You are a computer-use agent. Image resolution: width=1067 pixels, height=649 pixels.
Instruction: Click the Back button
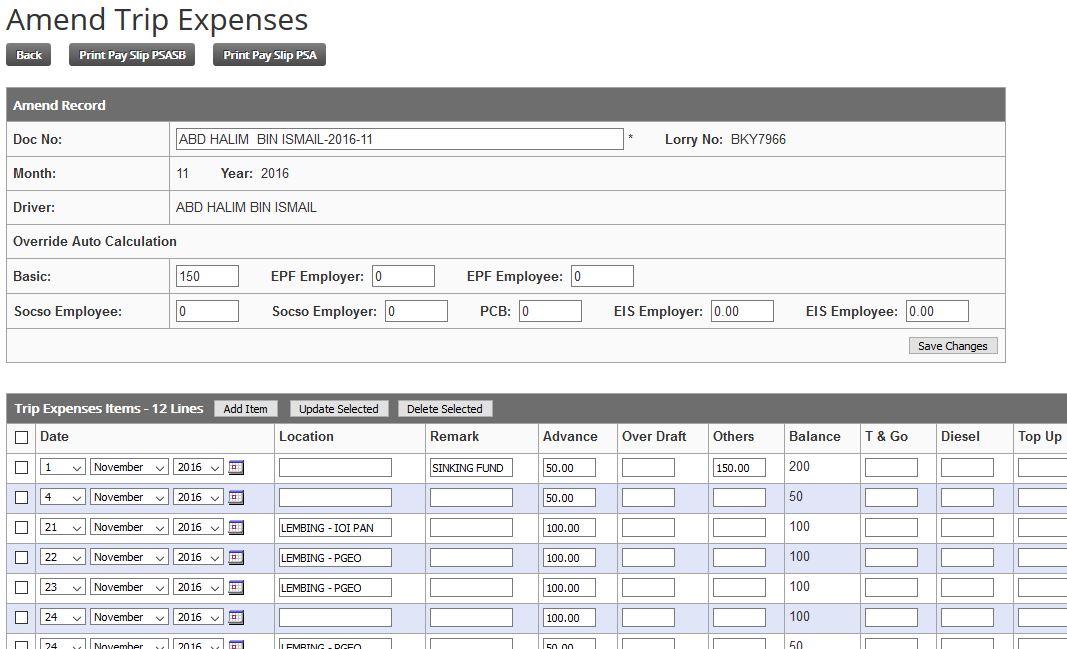coord(29,55)
